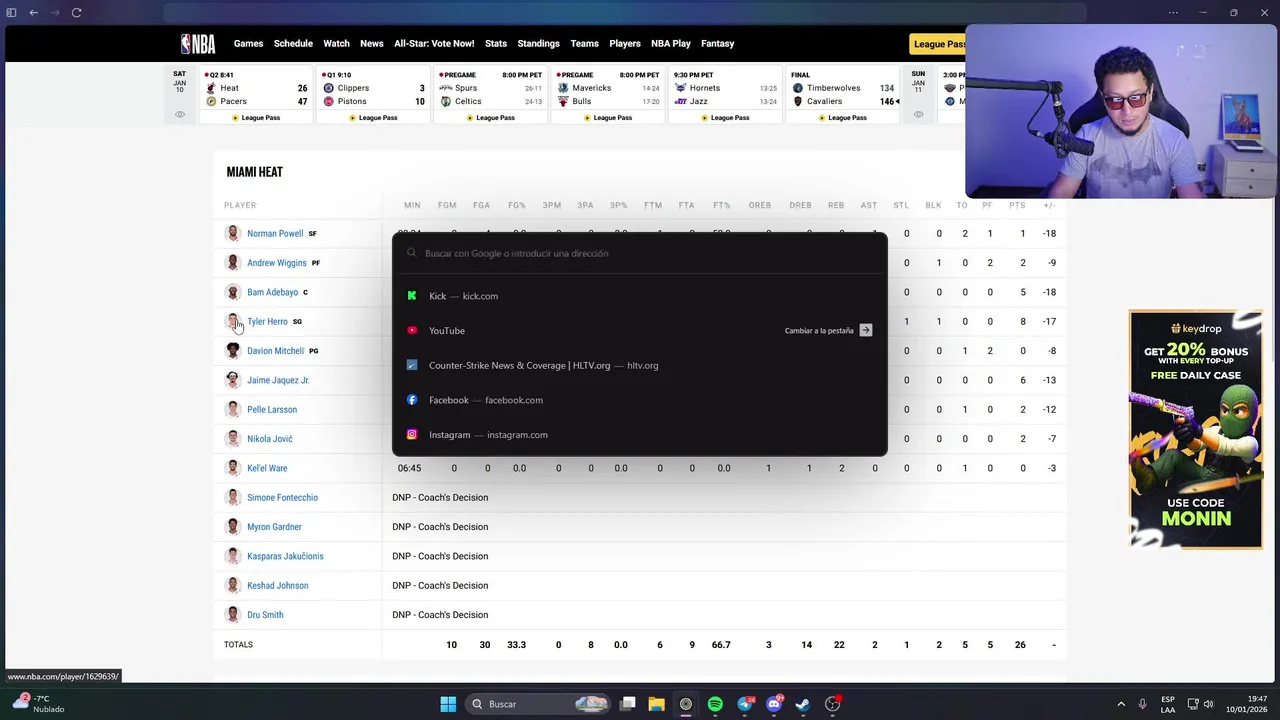Click the Timberwolves logo in scoreboard

(x=798, y=88)
